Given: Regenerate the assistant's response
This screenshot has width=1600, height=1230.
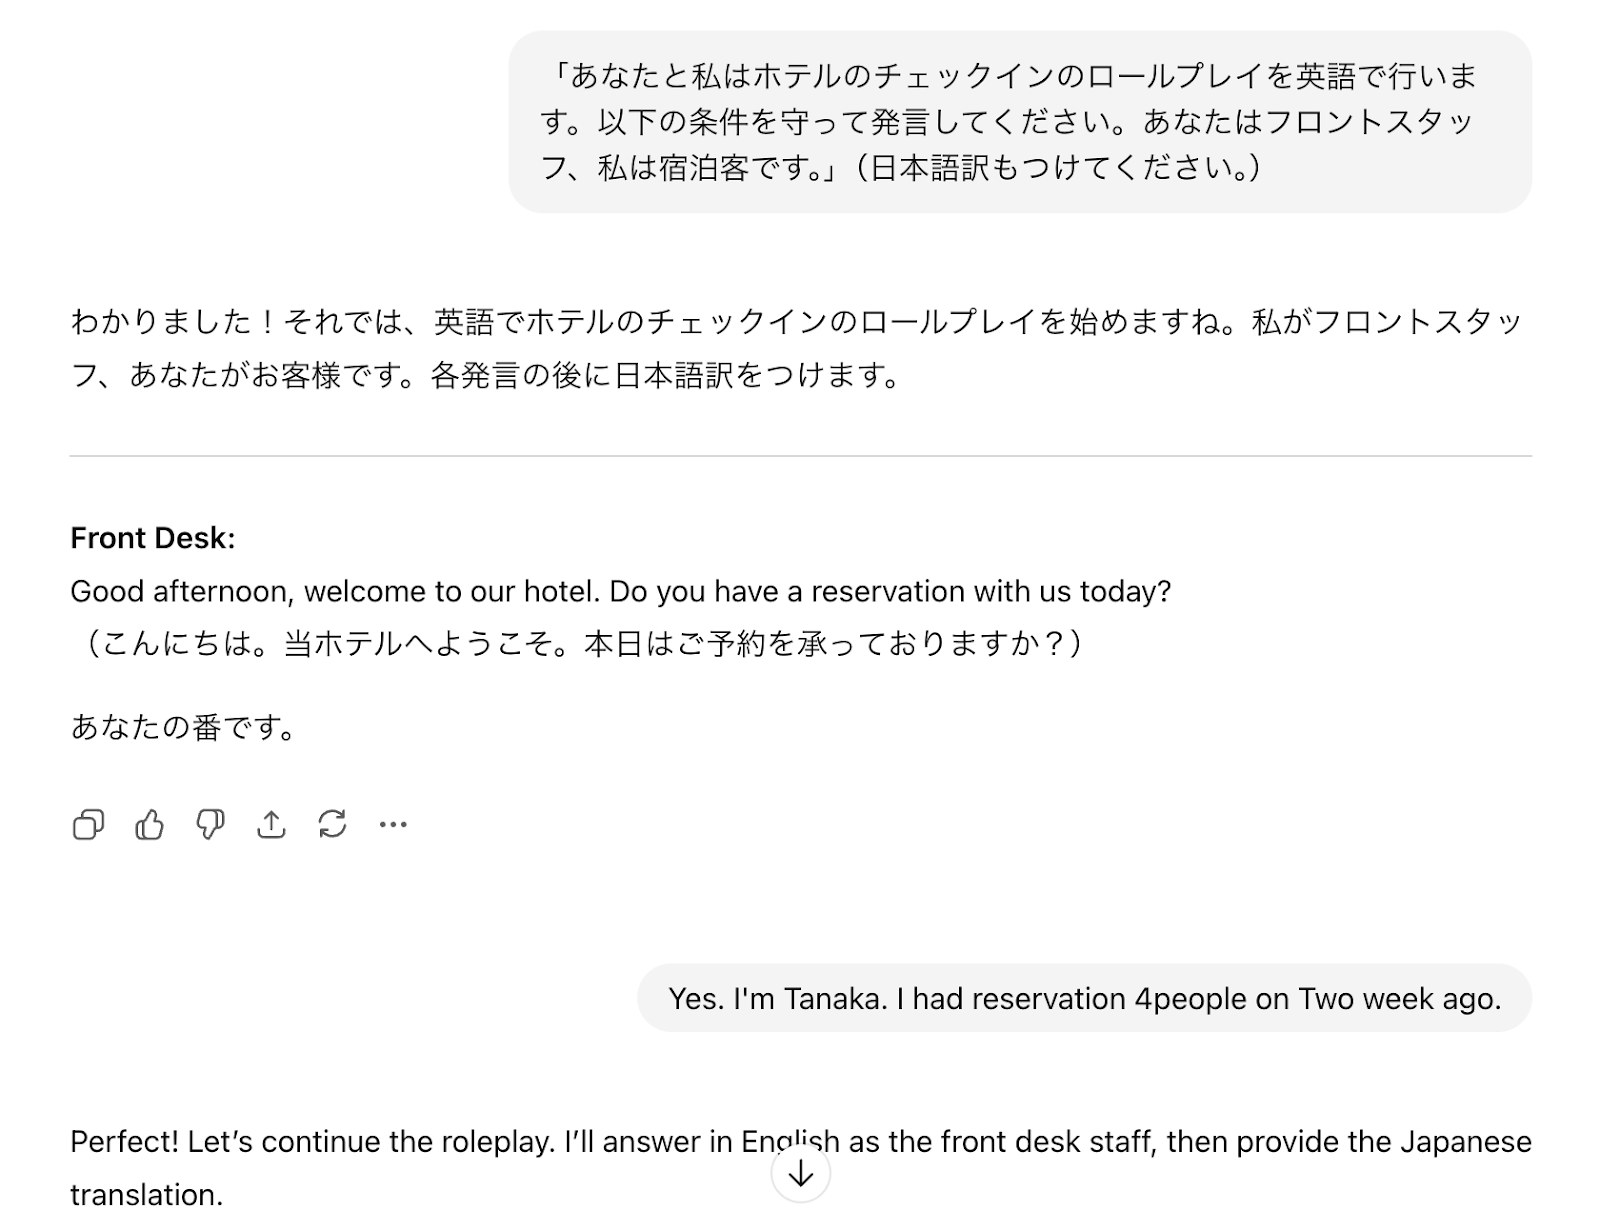Looking at the screenshot, I should point(332,825).
